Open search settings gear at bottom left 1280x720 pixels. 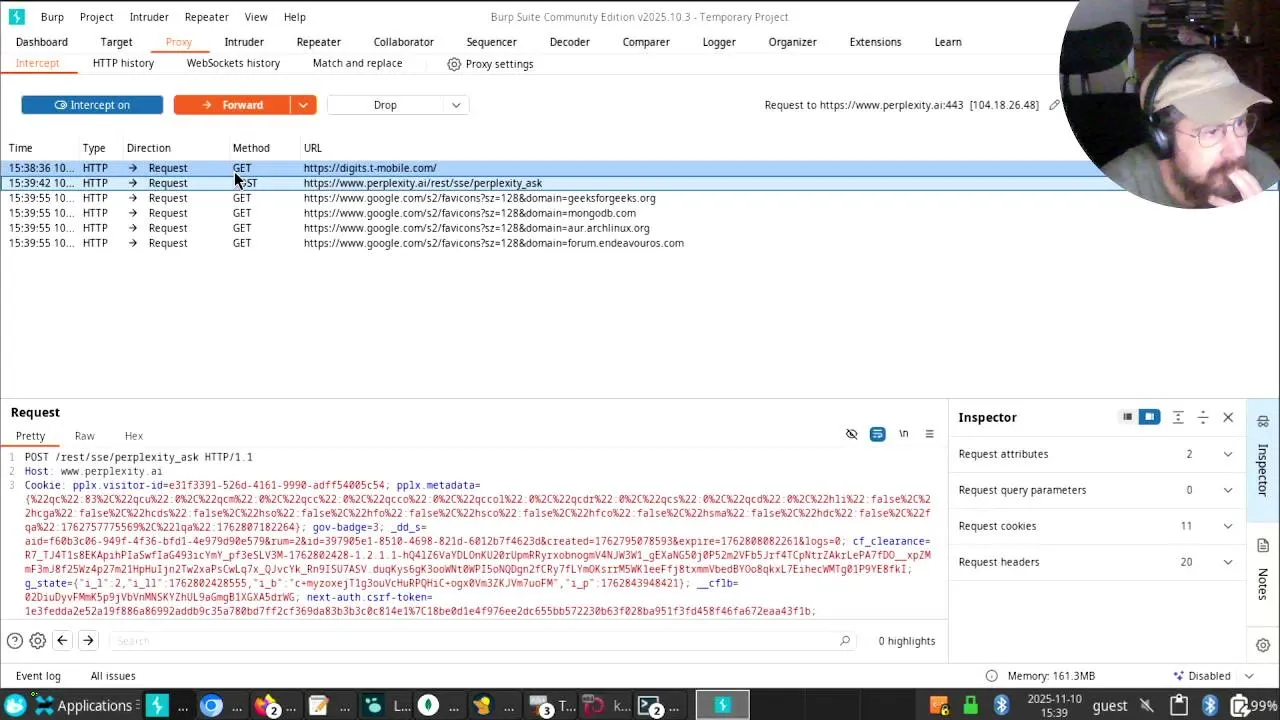click(x=38, y=641)
